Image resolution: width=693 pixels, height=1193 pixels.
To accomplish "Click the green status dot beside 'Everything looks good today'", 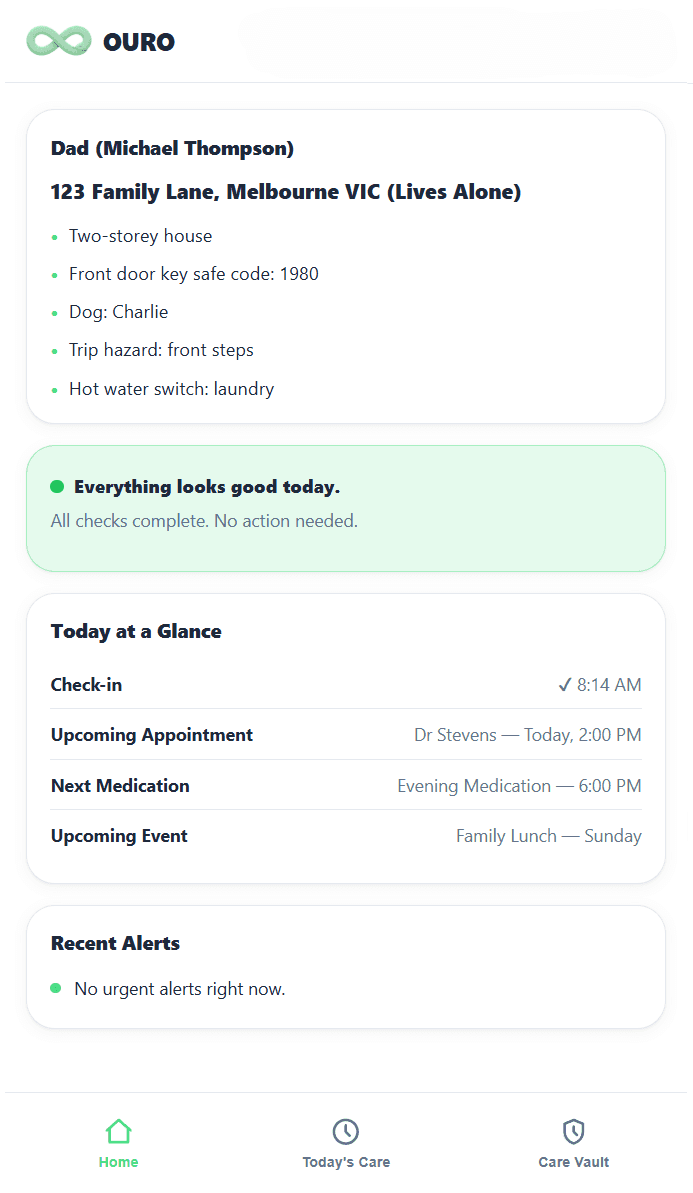I will [57, 486].
